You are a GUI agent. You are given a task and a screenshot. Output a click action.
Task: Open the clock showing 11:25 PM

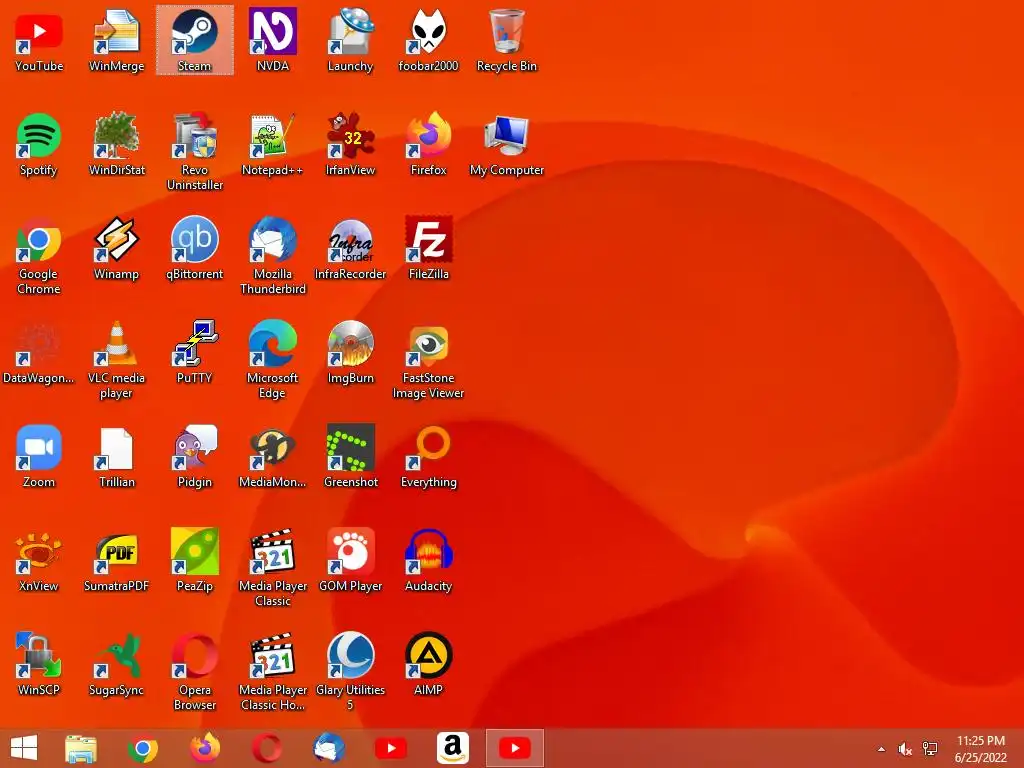981,748
